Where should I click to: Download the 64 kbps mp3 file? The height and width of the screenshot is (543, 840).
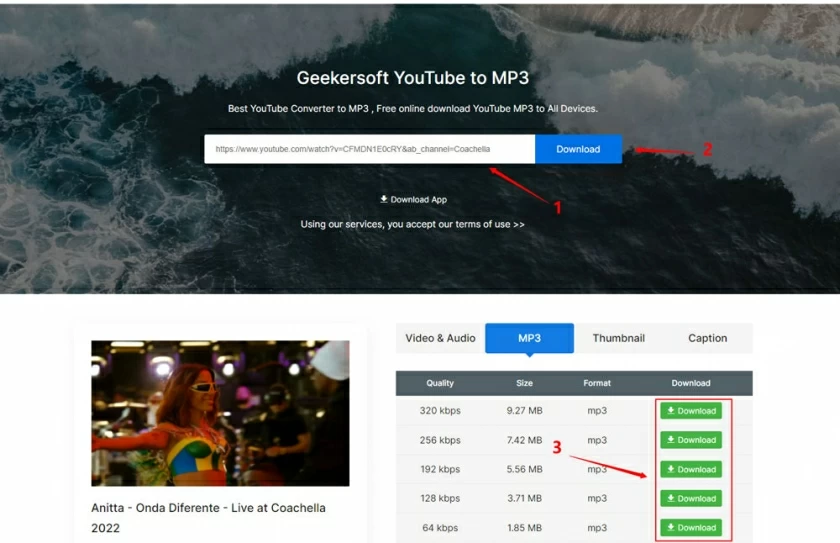(x=691, y=527)
